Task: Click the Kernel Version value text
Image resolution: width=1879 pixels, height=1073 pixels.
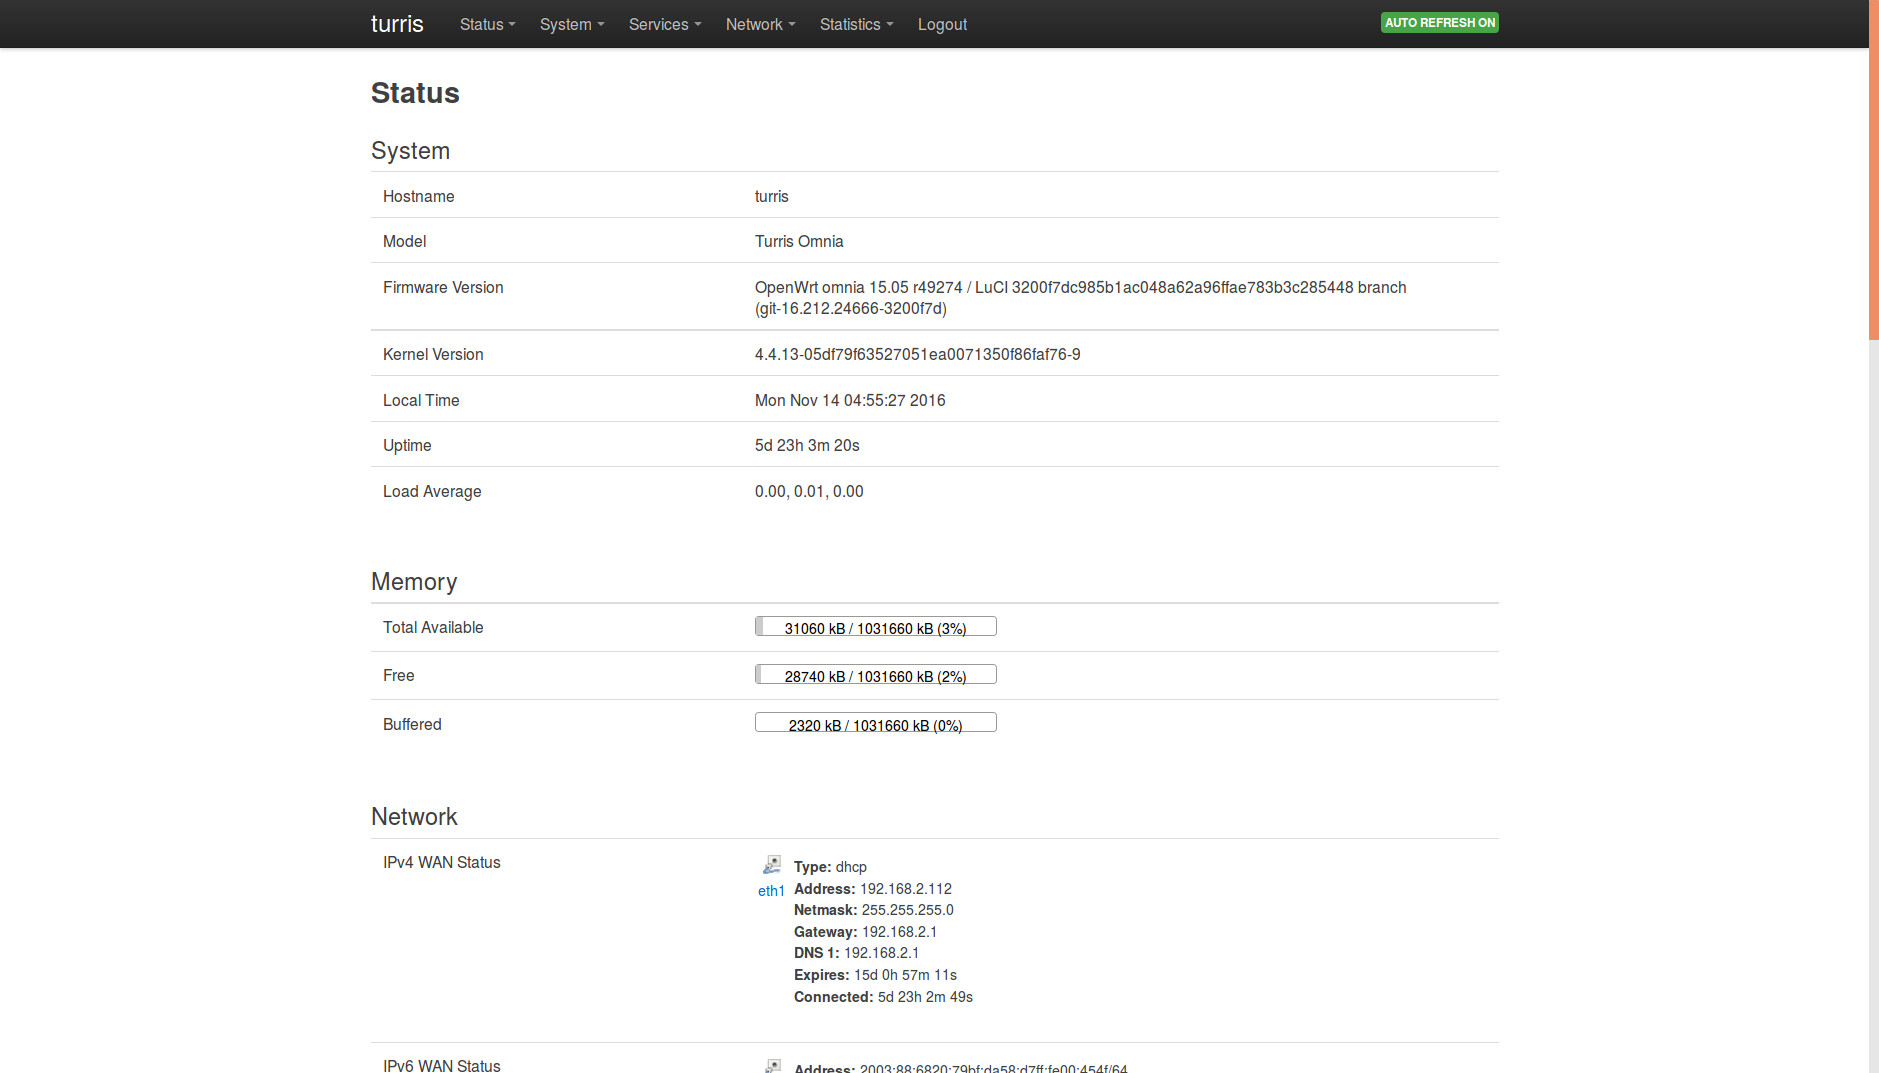Action: coord(916,354)
